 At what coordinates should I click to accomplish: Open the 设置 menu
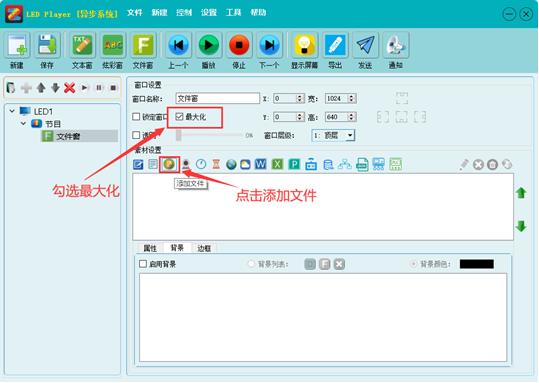[x=209, y=13]
